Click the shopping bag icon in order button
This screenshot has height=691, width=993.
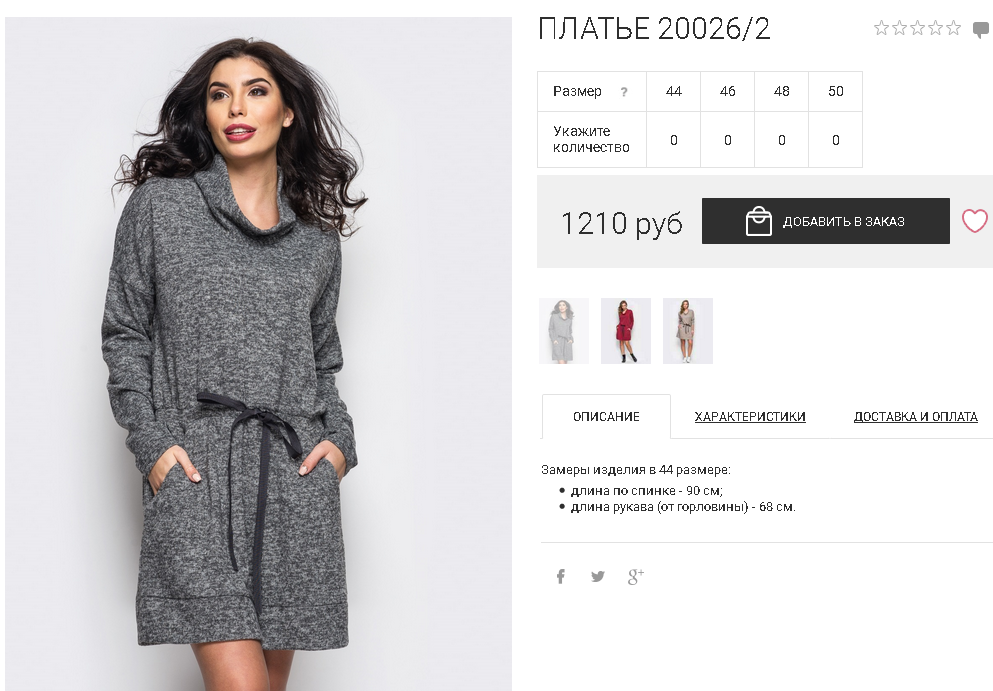click(x=758, y=221)
